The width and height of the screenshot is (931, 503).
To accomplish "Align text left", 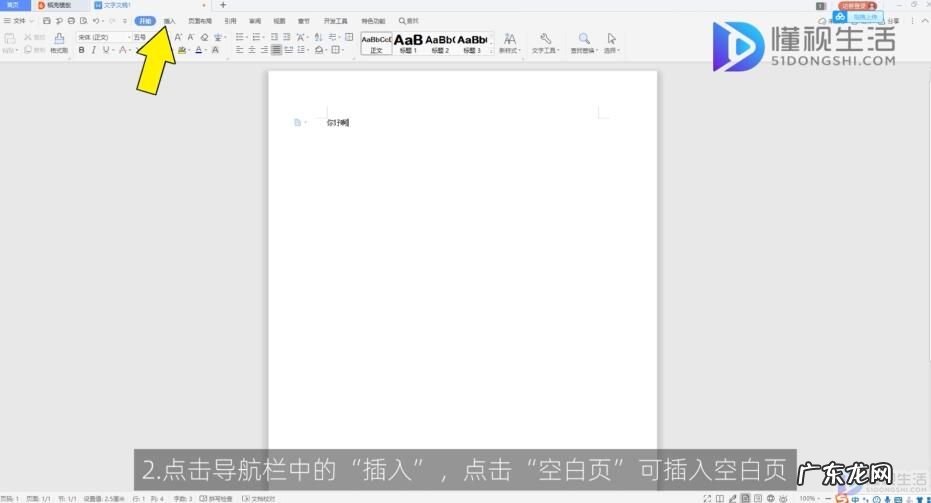I will [239, 50].
